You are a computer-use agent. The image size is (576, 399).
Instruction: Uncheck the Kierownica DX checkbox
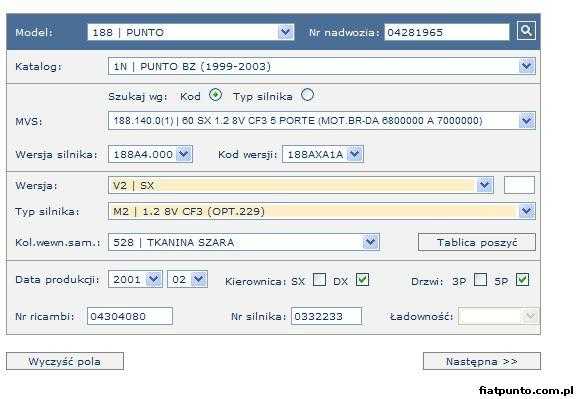363,280
